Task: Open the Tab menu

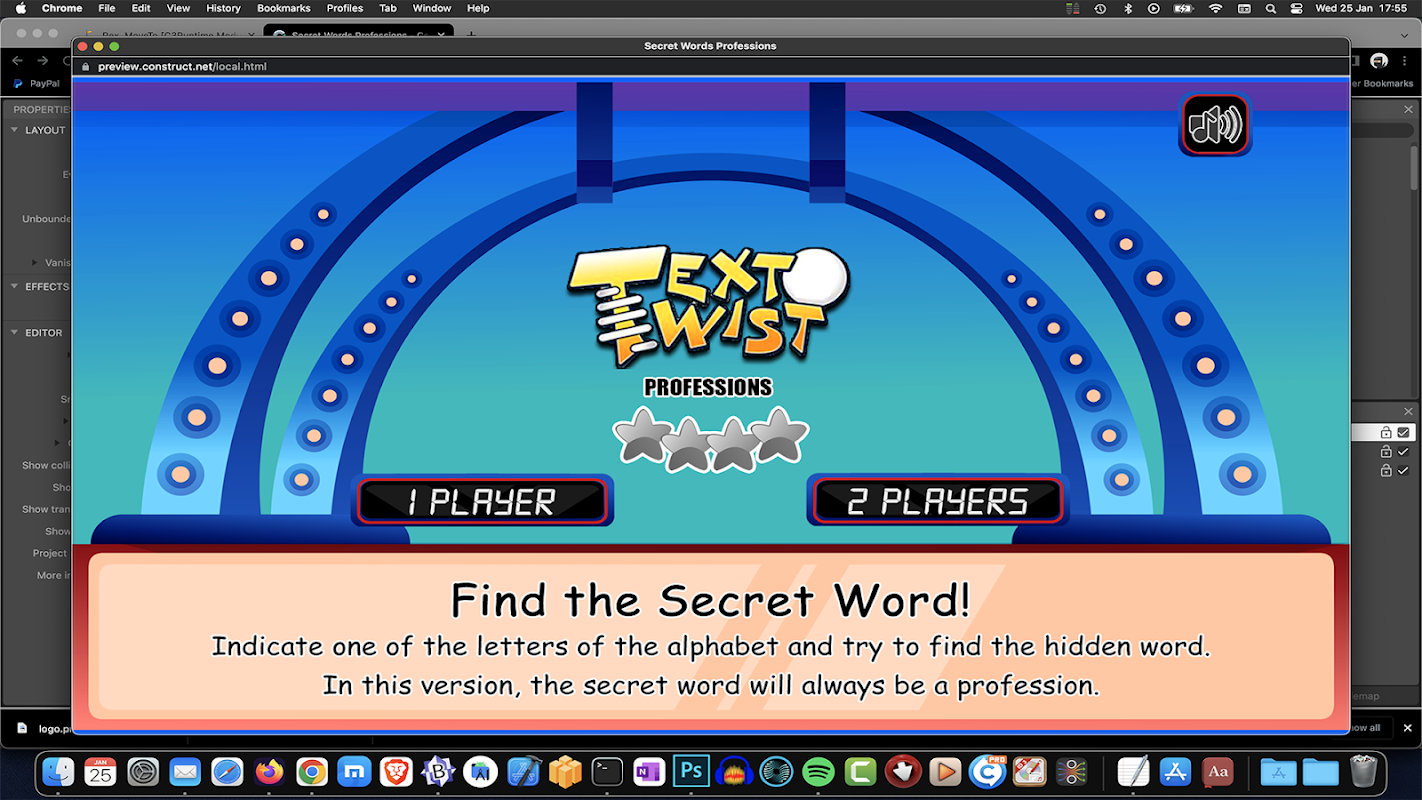Action: 388,8
